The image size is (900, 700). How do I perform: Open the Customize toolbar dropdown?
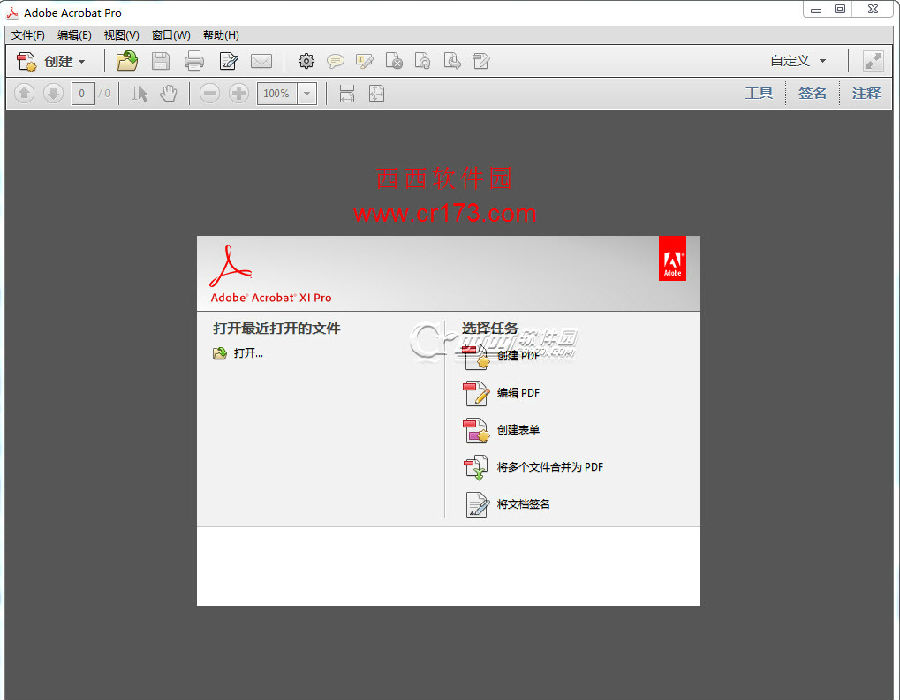(x=798, y=61)
